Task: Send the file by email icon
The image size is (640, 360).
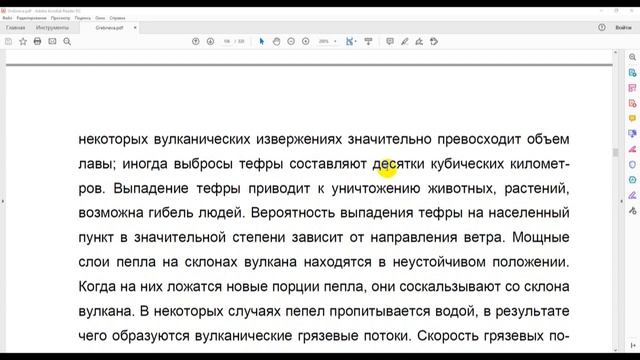Action: (52, 41)
